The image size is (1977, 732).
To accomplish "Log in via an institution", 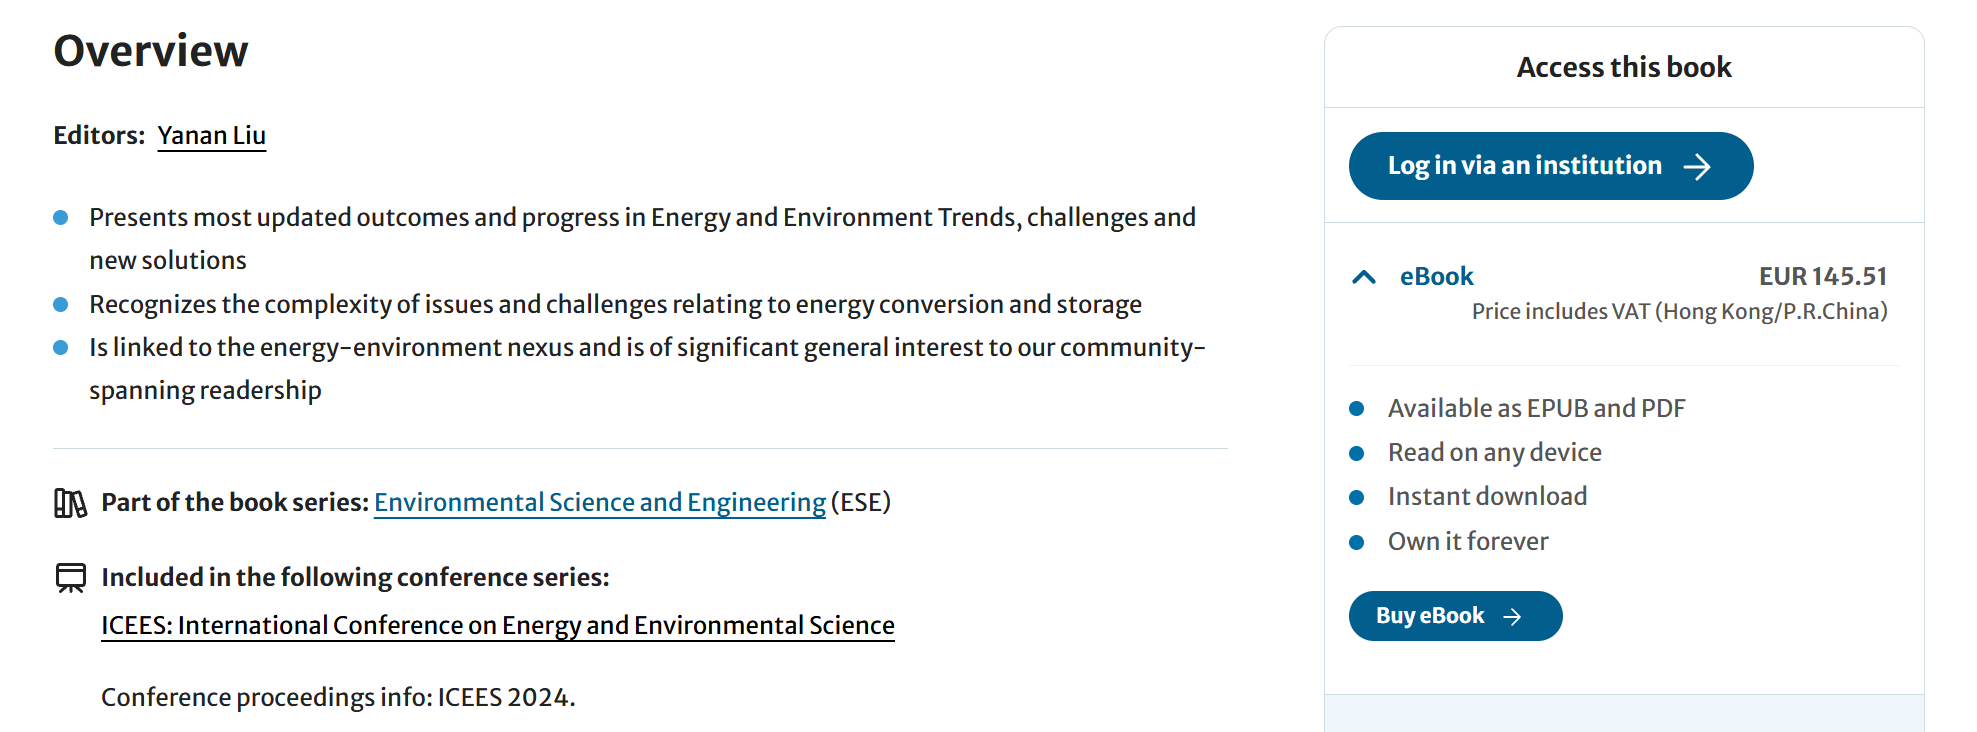I will pos(1550,166).
